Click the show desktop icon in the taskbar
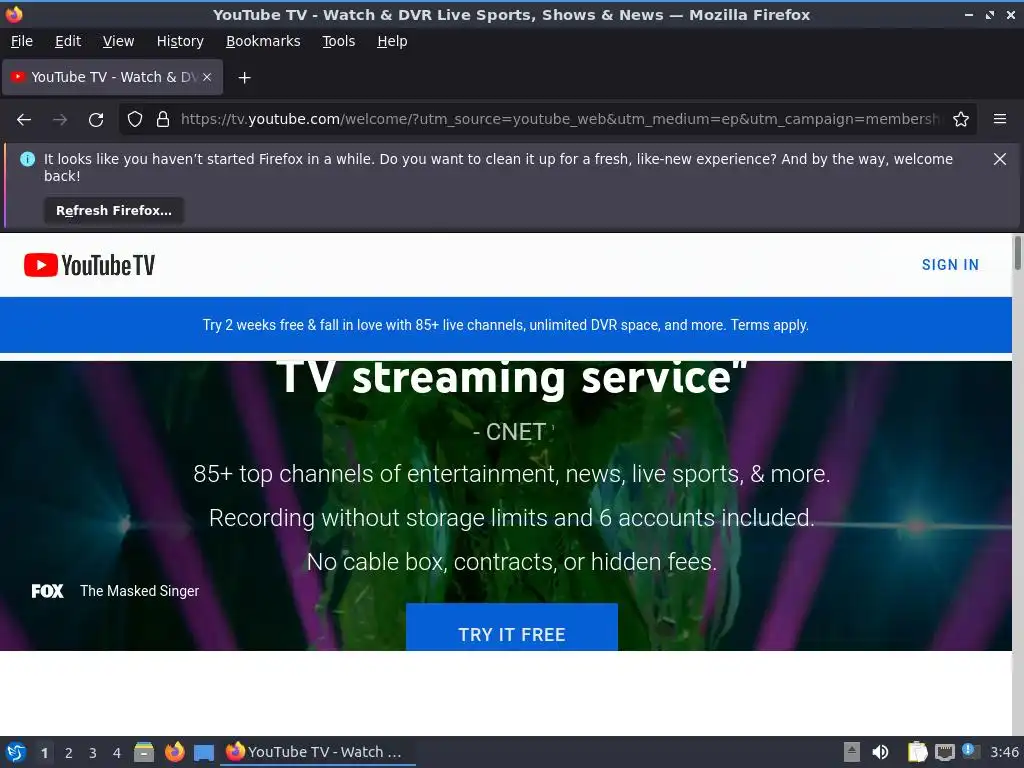 (204, 753)
